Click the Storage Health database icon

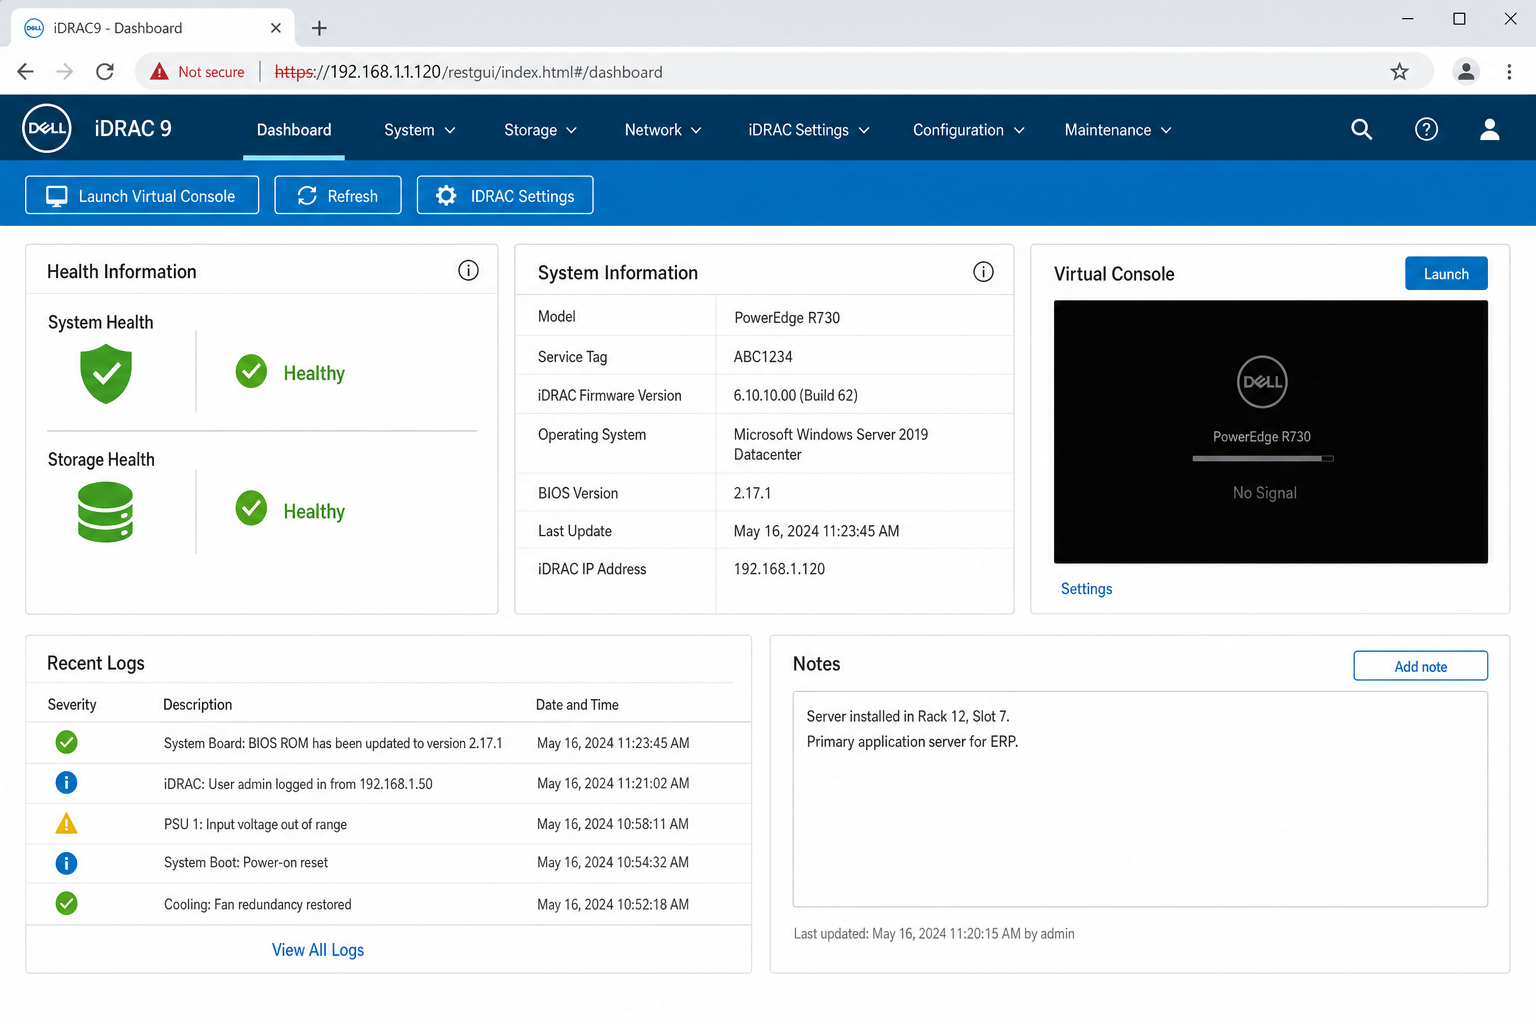pos(105,512)
